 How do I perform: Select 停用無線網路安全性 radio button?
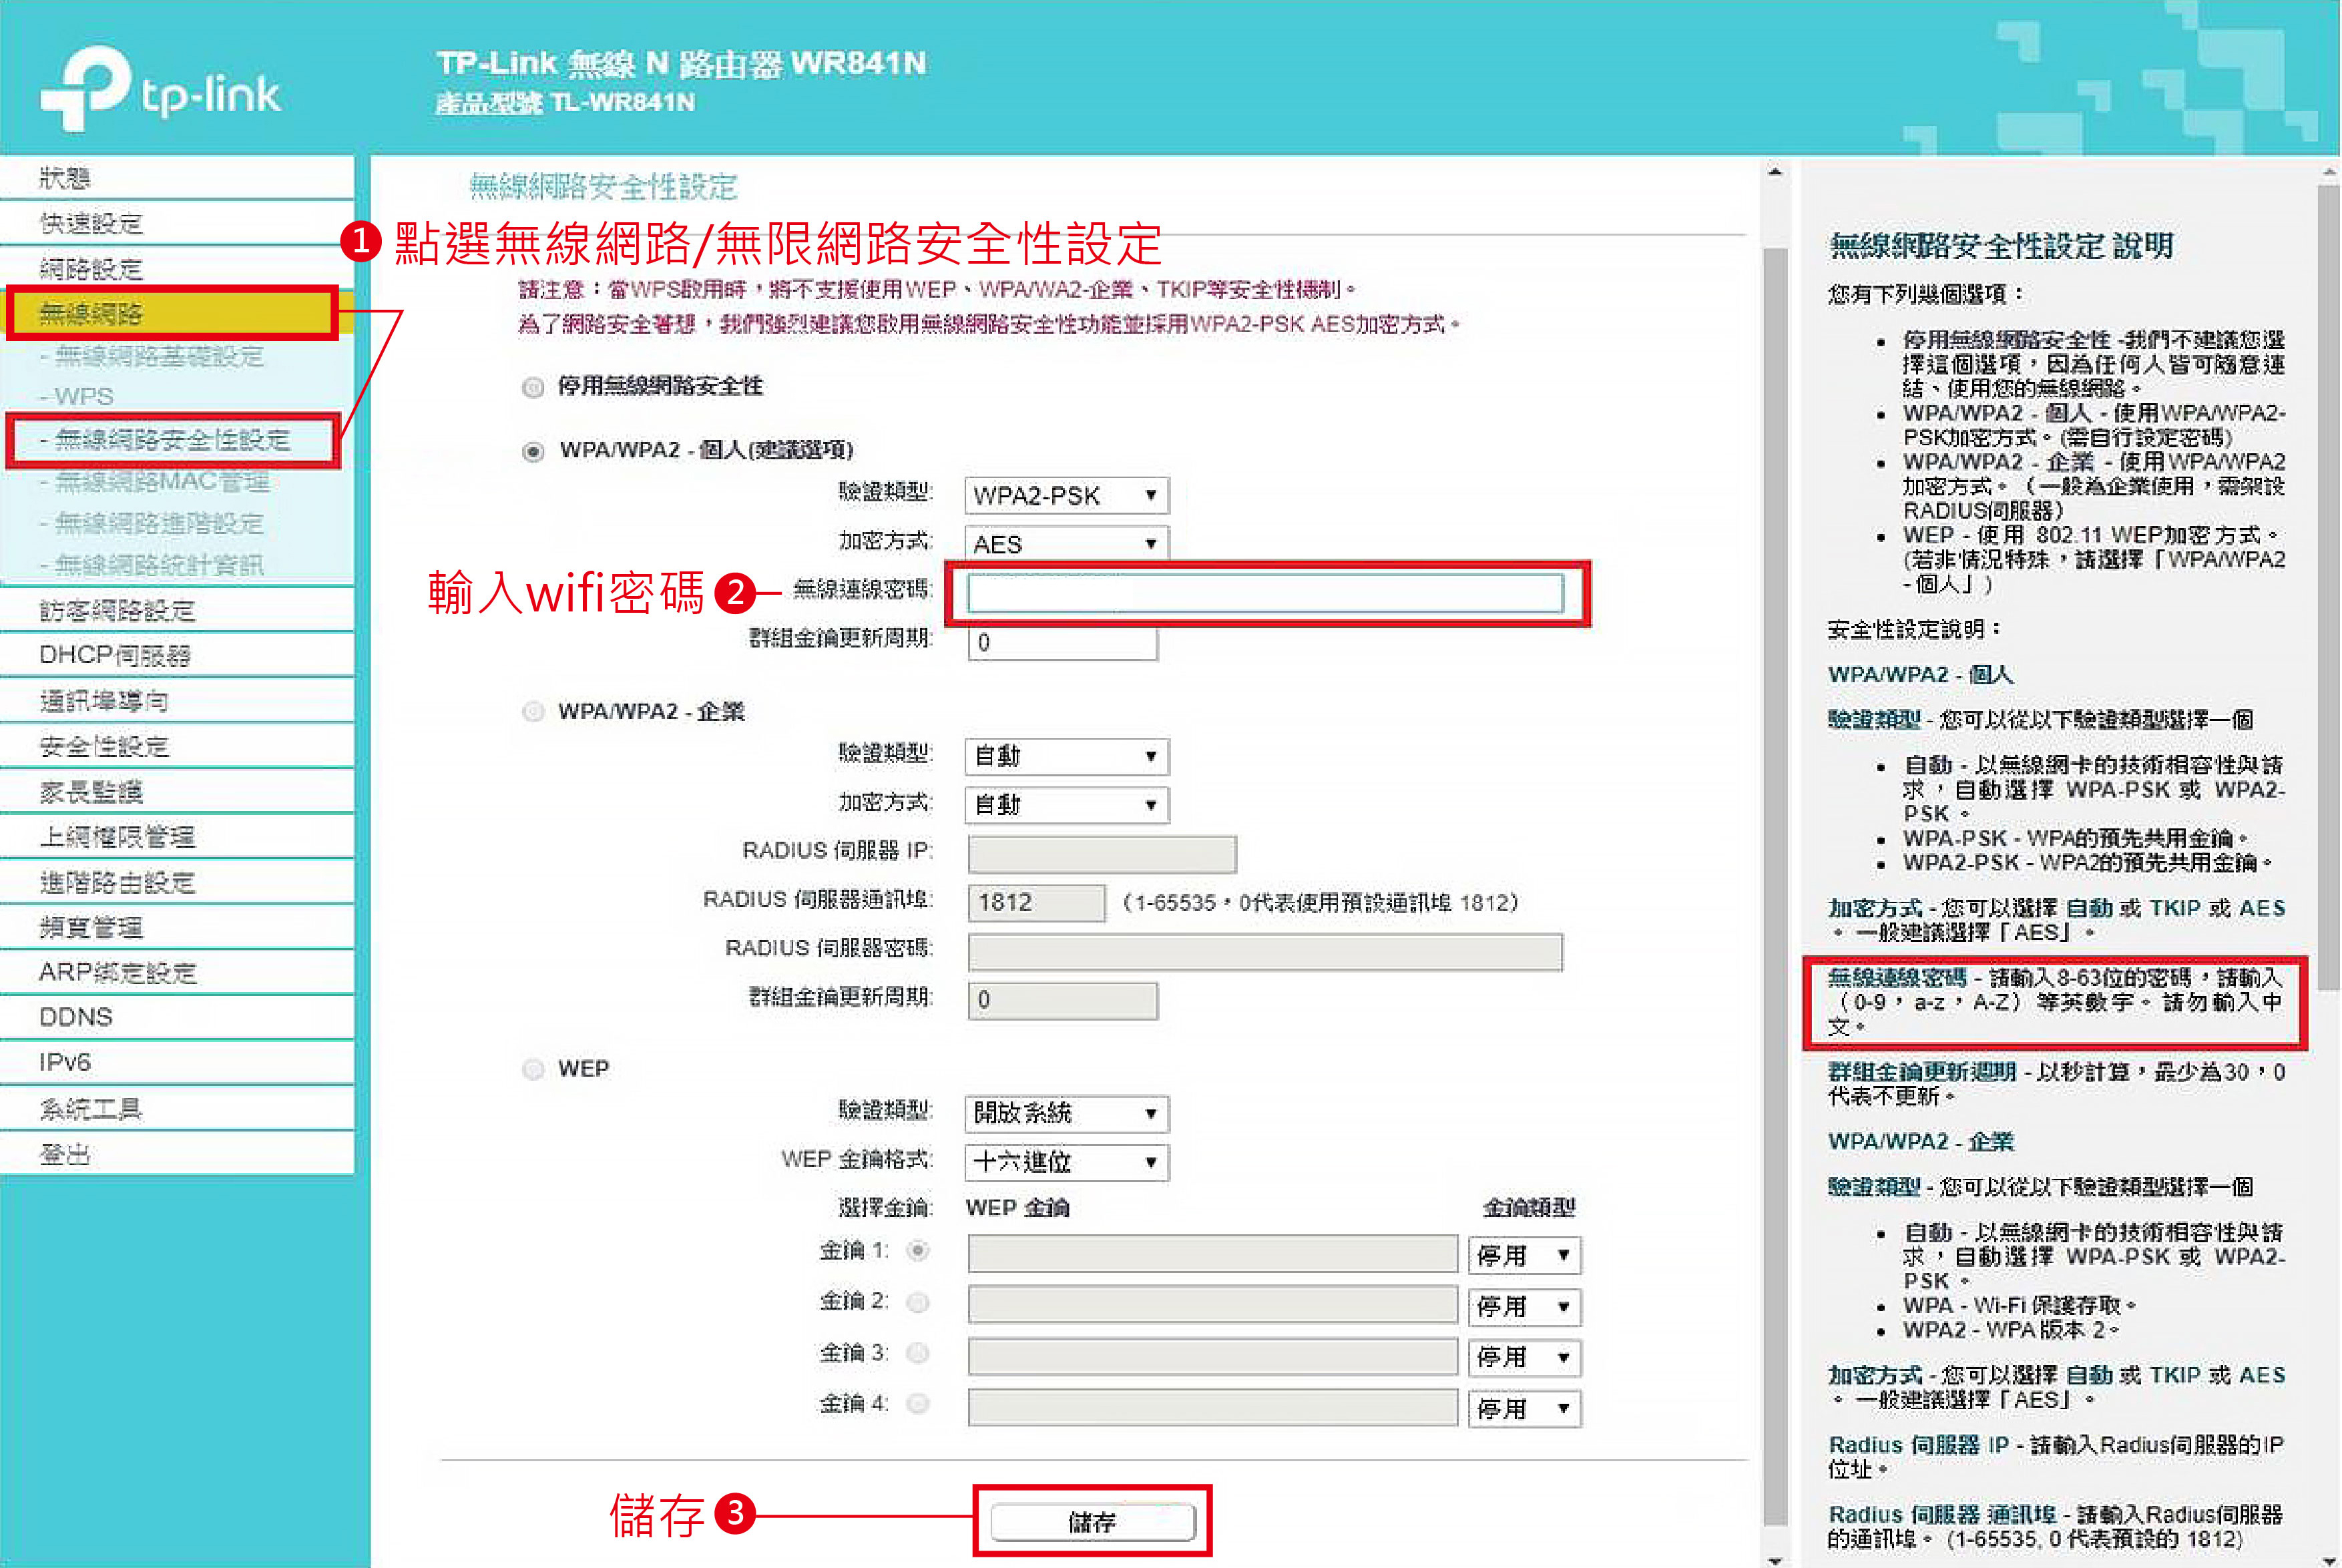coord(533,388)
